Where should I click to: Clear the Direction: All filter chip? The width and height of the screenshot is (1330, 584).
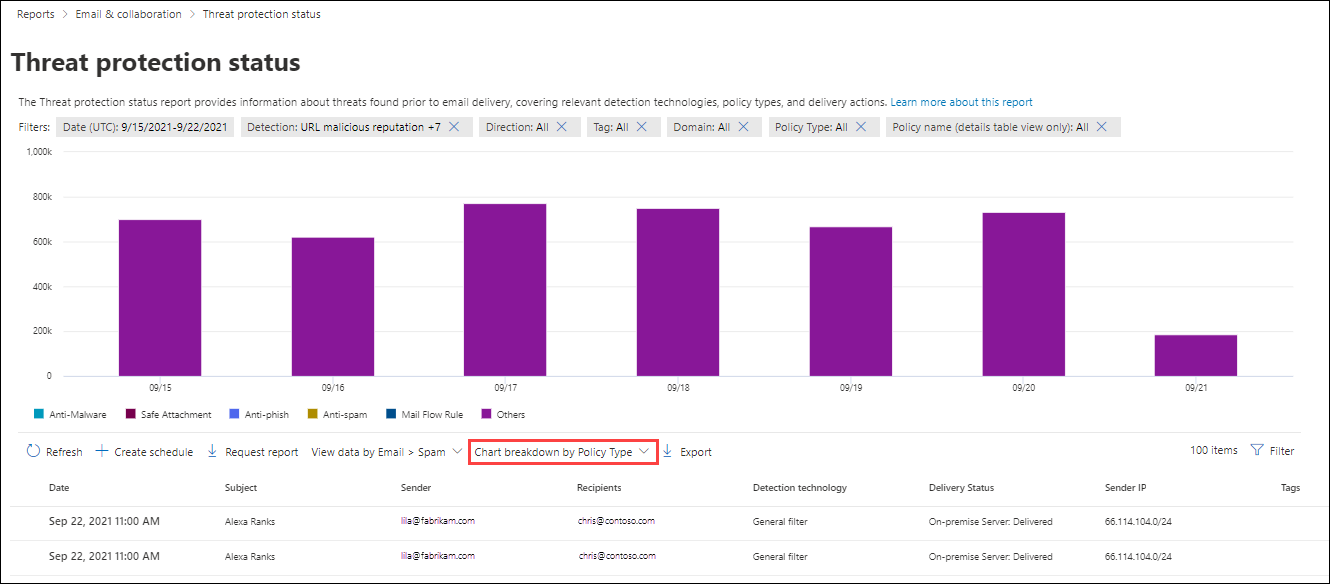561,127
